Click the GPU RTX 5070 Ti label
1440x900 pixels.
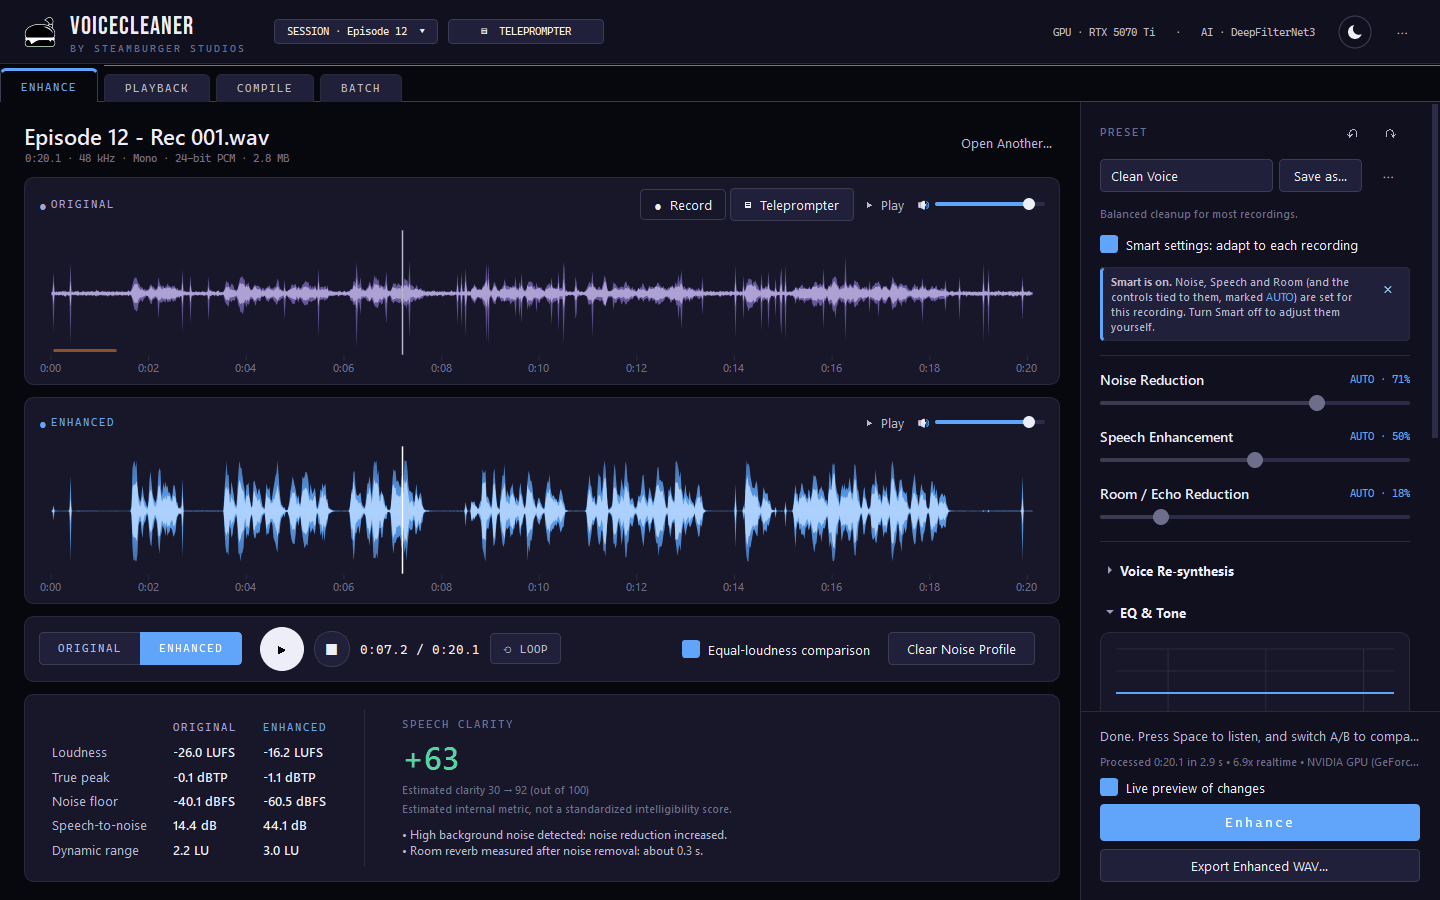[x=1104, y=32]
